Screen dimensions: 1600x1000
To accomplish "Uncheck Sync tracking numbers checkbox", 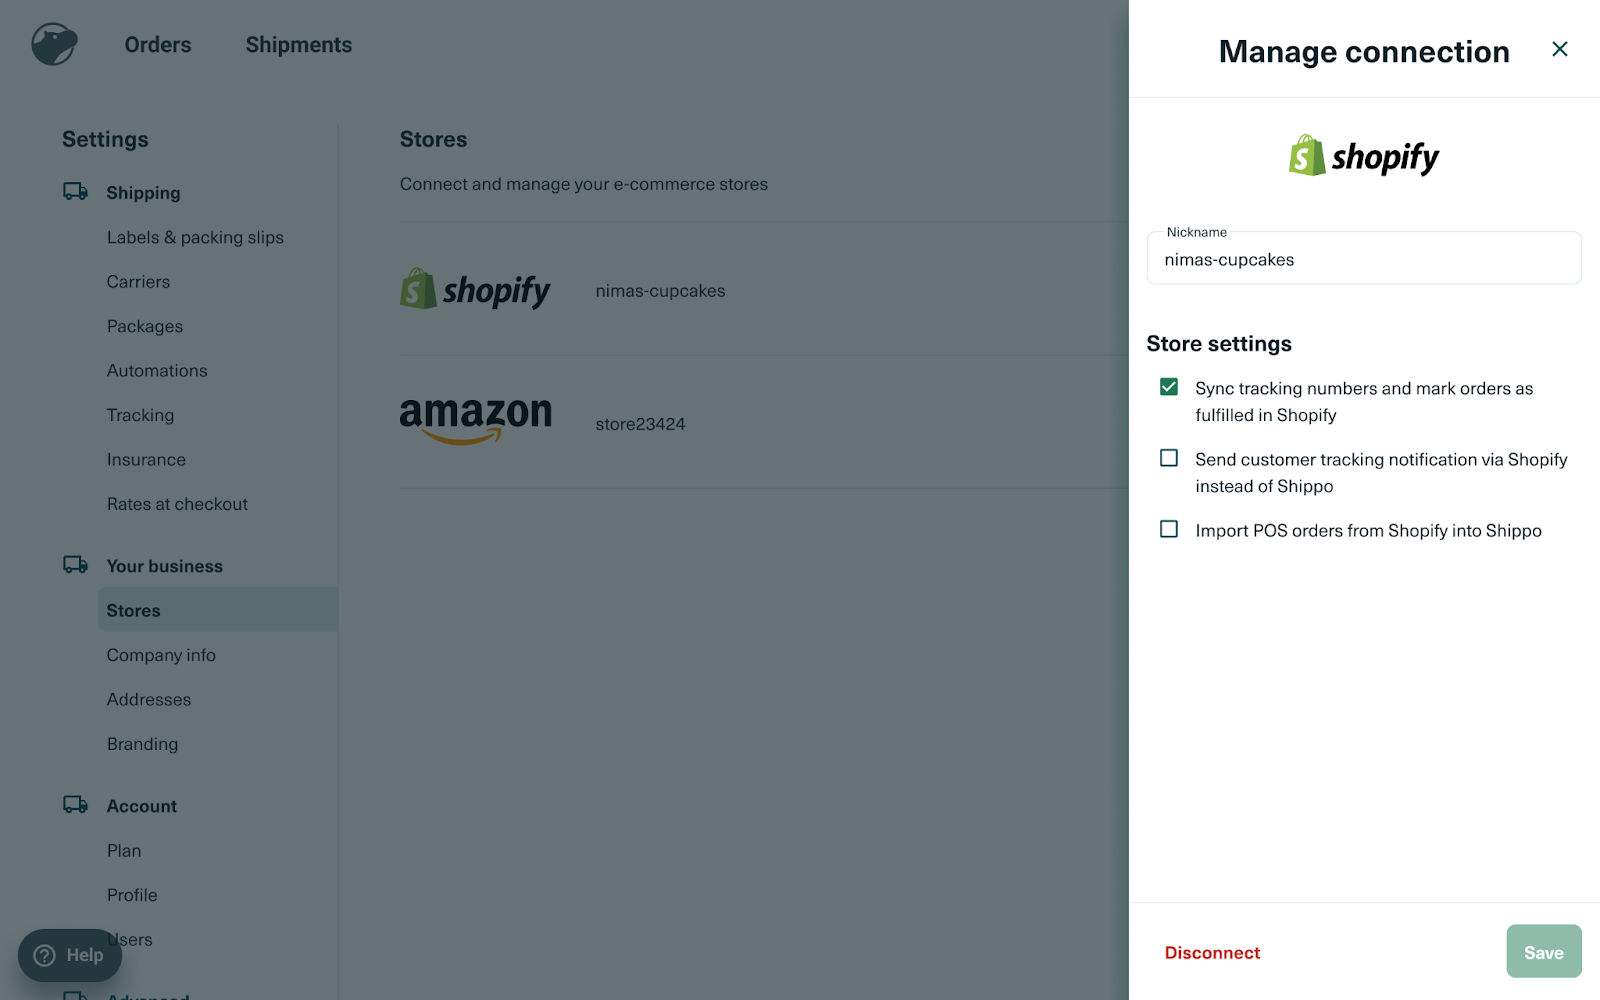I will pos(1168,387).
